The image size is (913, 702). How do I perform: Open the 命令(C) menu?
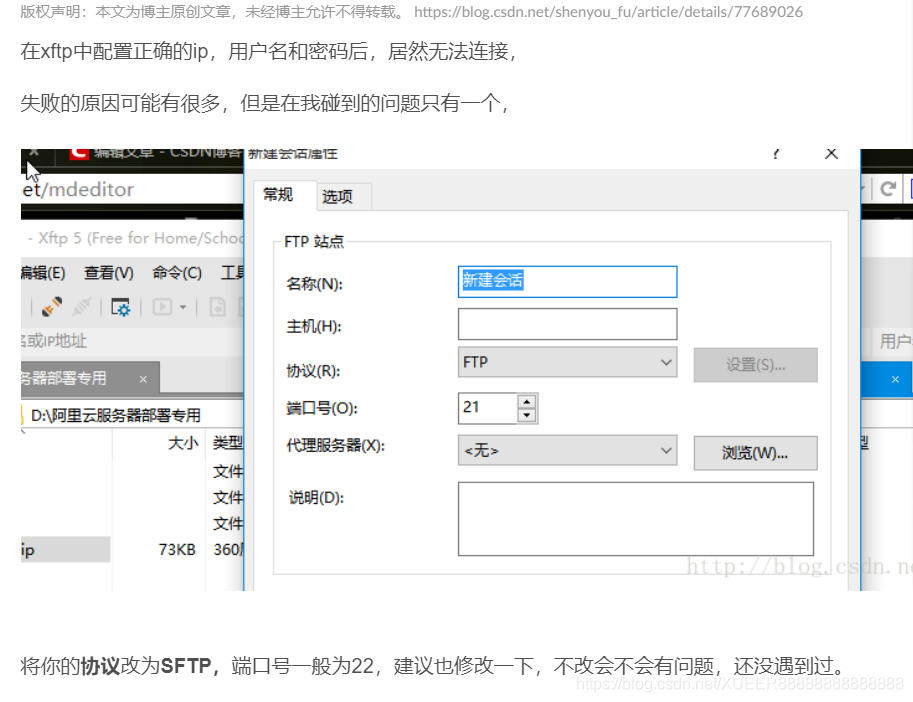(x=177, y=273)
